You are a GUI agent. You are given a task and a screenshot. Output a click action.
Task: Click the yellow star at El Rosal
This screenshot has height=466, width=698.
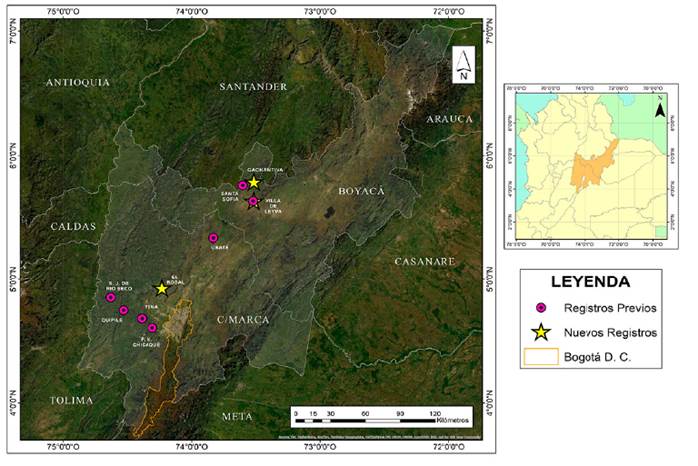[x=162, y=288]
